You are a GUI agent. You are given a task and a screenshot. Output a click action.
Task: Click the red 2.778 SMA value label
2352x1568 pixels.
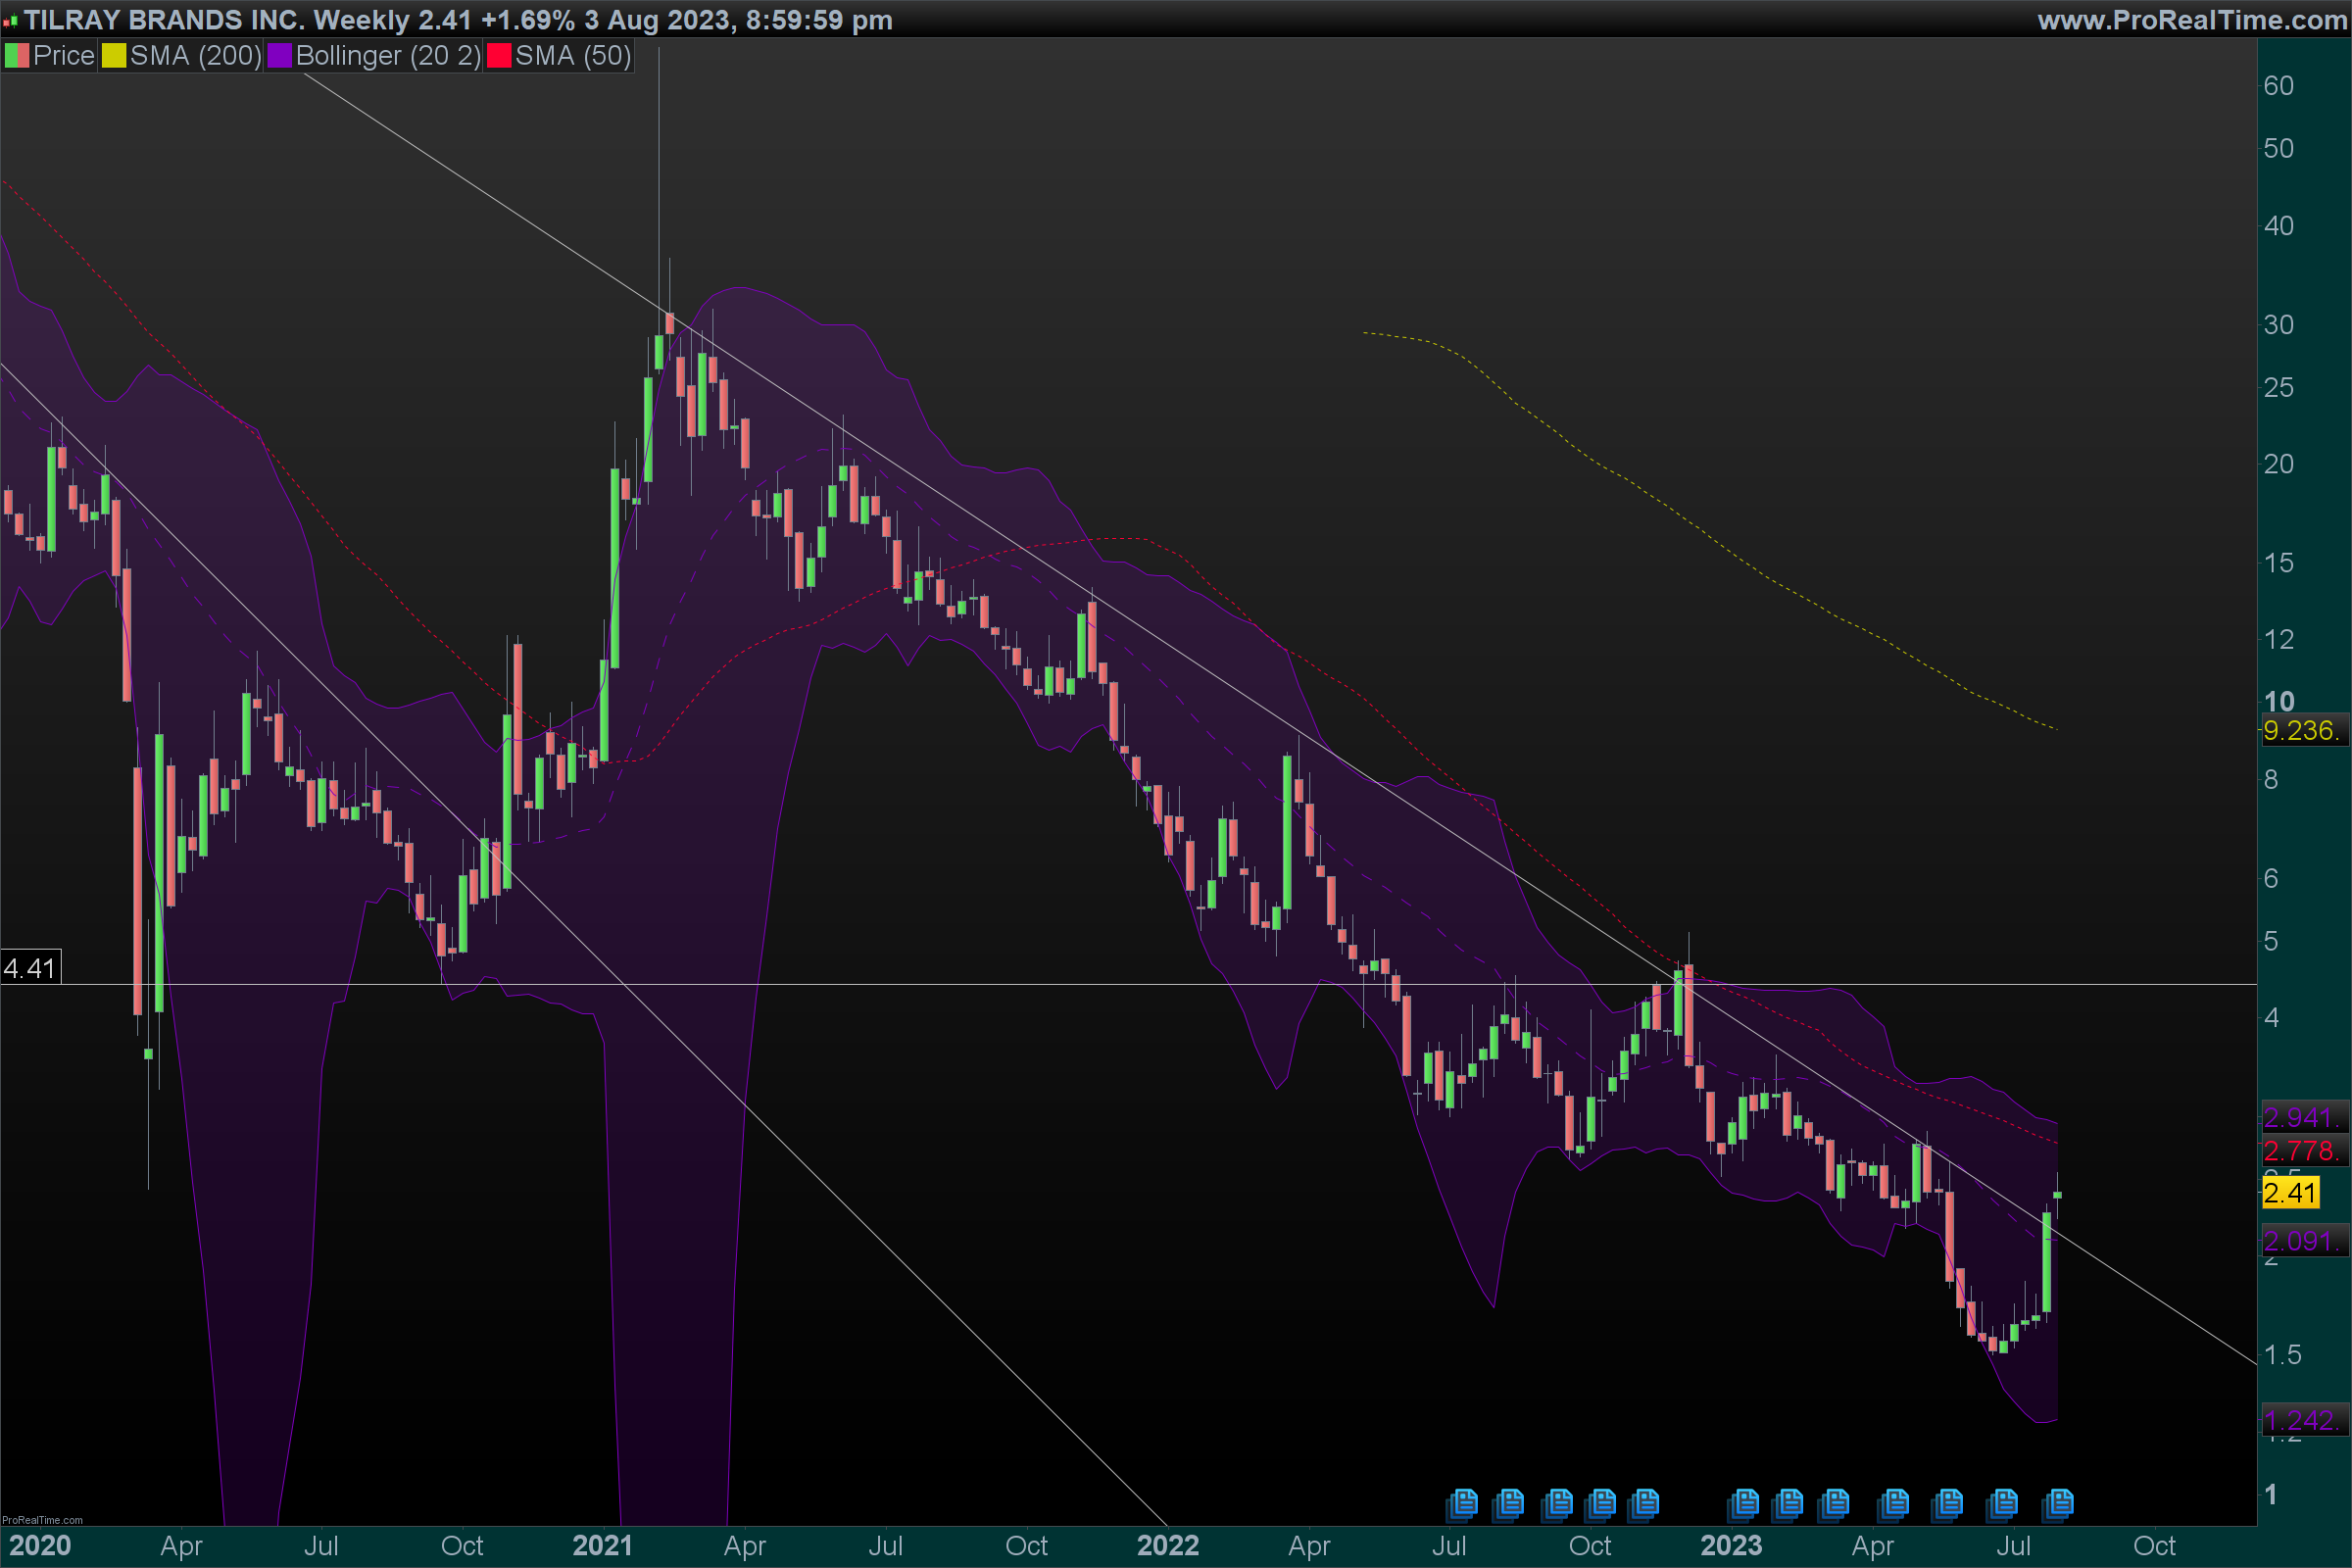pyautogui.click(x=2302, y=1150)
